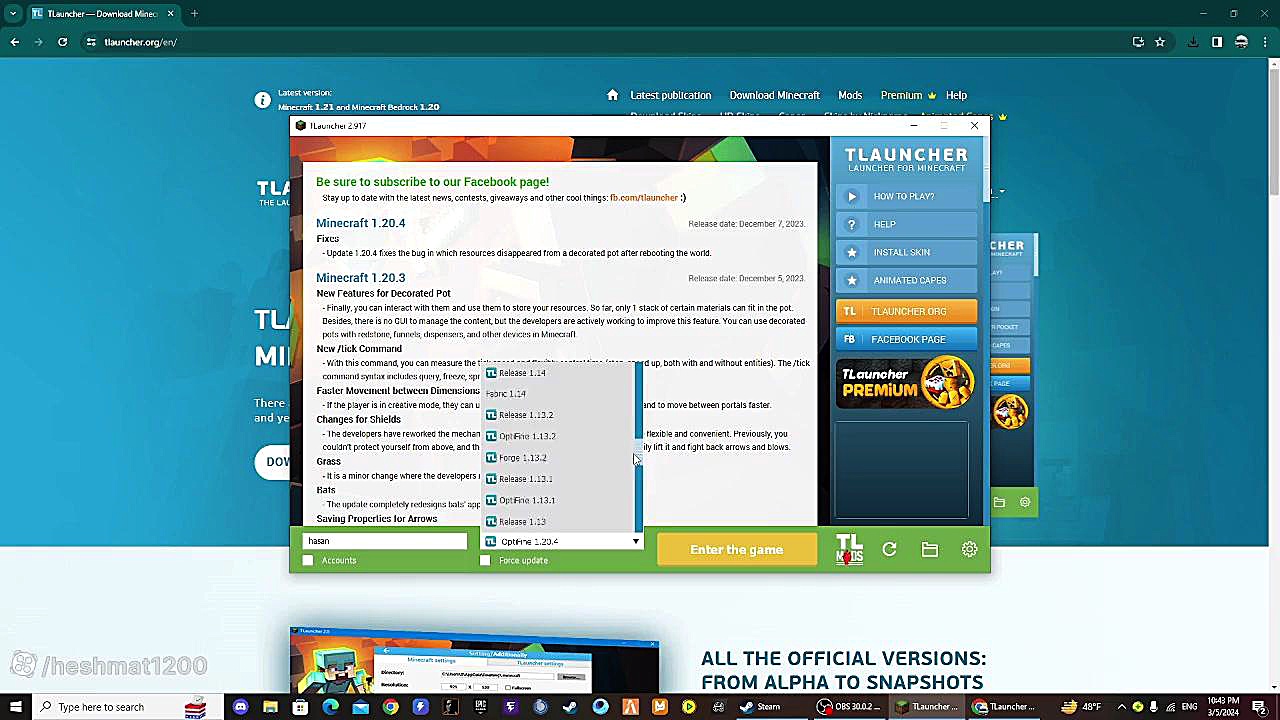Select Fabric 1.14 from the version list
The height and width of the screenshot is (720, 1280).
(x=558, y=394)
